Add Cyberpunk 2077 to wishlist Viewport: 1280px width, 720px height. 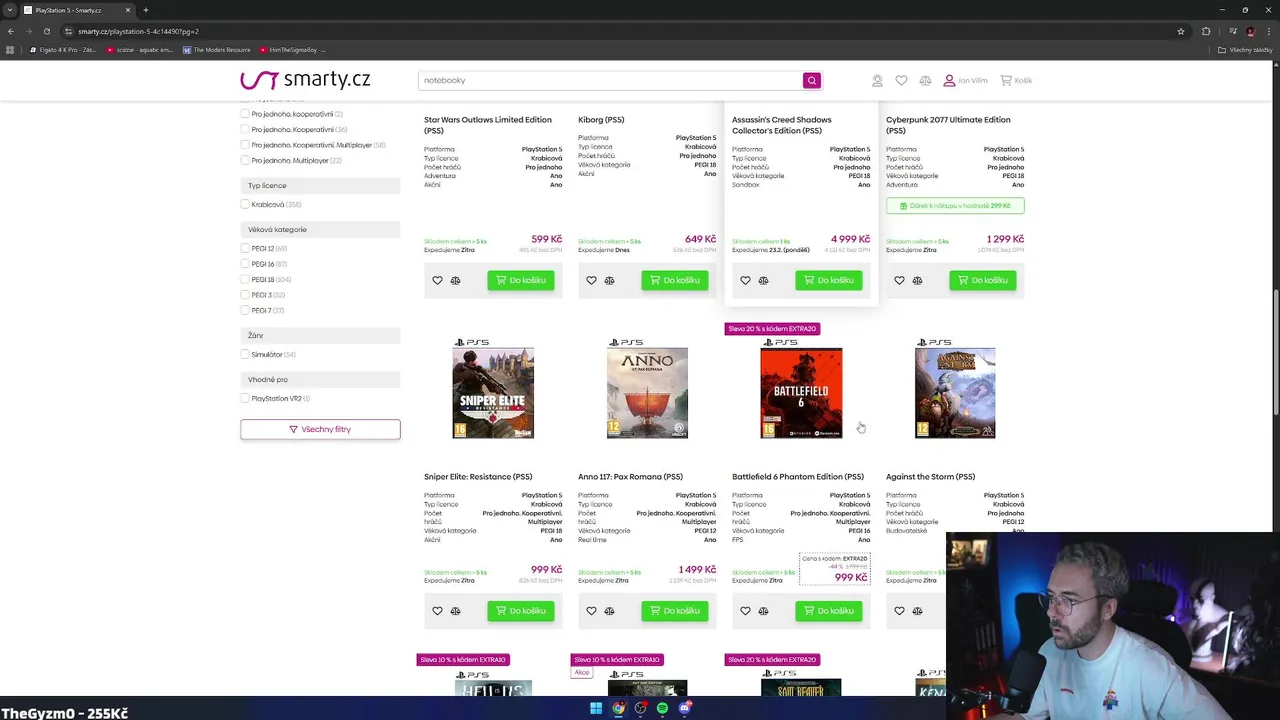pyautogui.click(x=899, y=281)
